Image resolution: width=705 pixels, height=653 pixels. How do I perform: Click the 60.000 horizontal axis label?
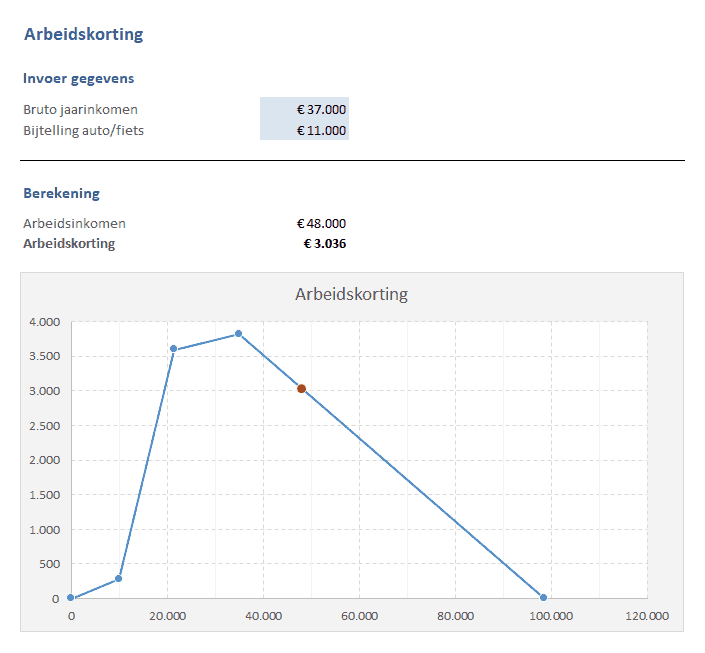point(359,616)
